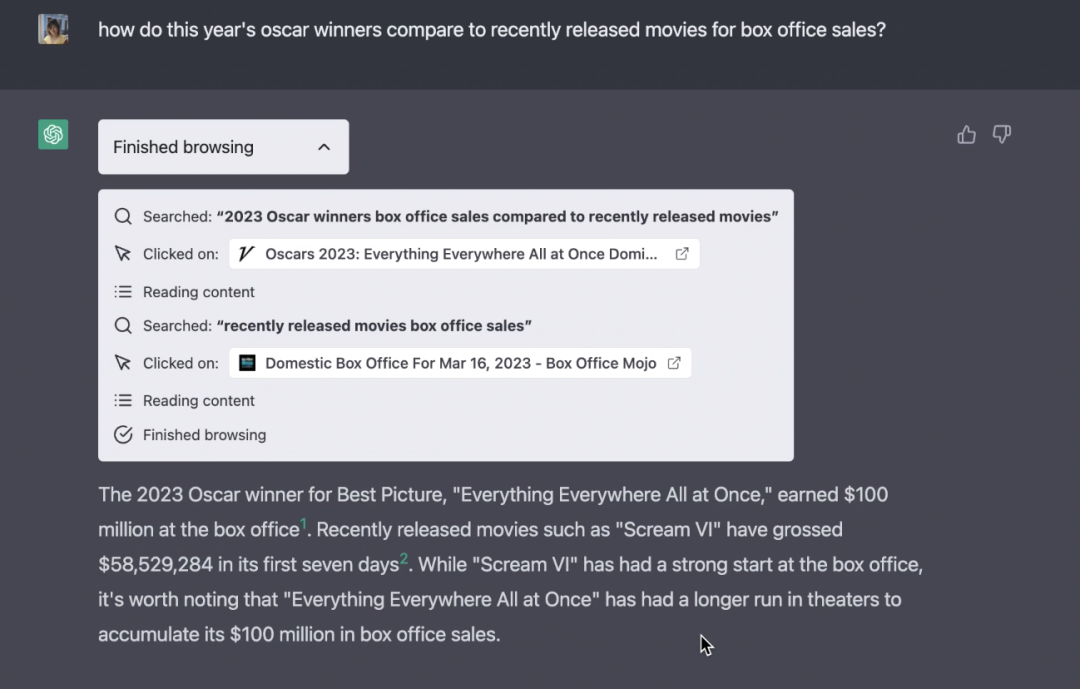Click the first Reading content list icon
The image size is (1080, 689).
(123, 292)
